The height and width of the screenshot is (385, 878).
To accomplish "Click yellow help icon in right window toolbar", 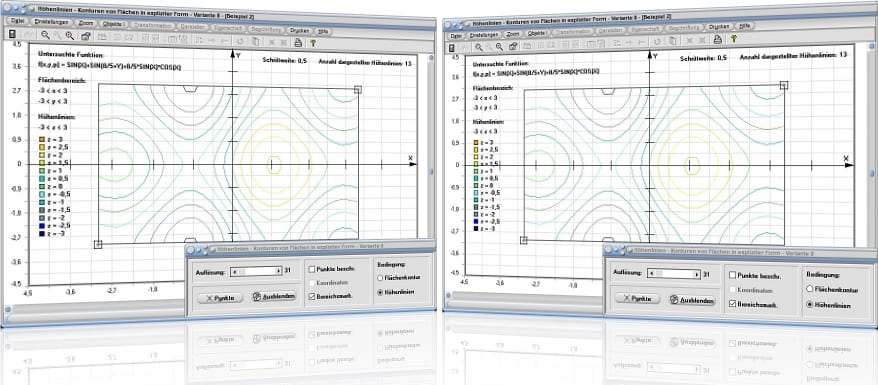I will (733, 38).
